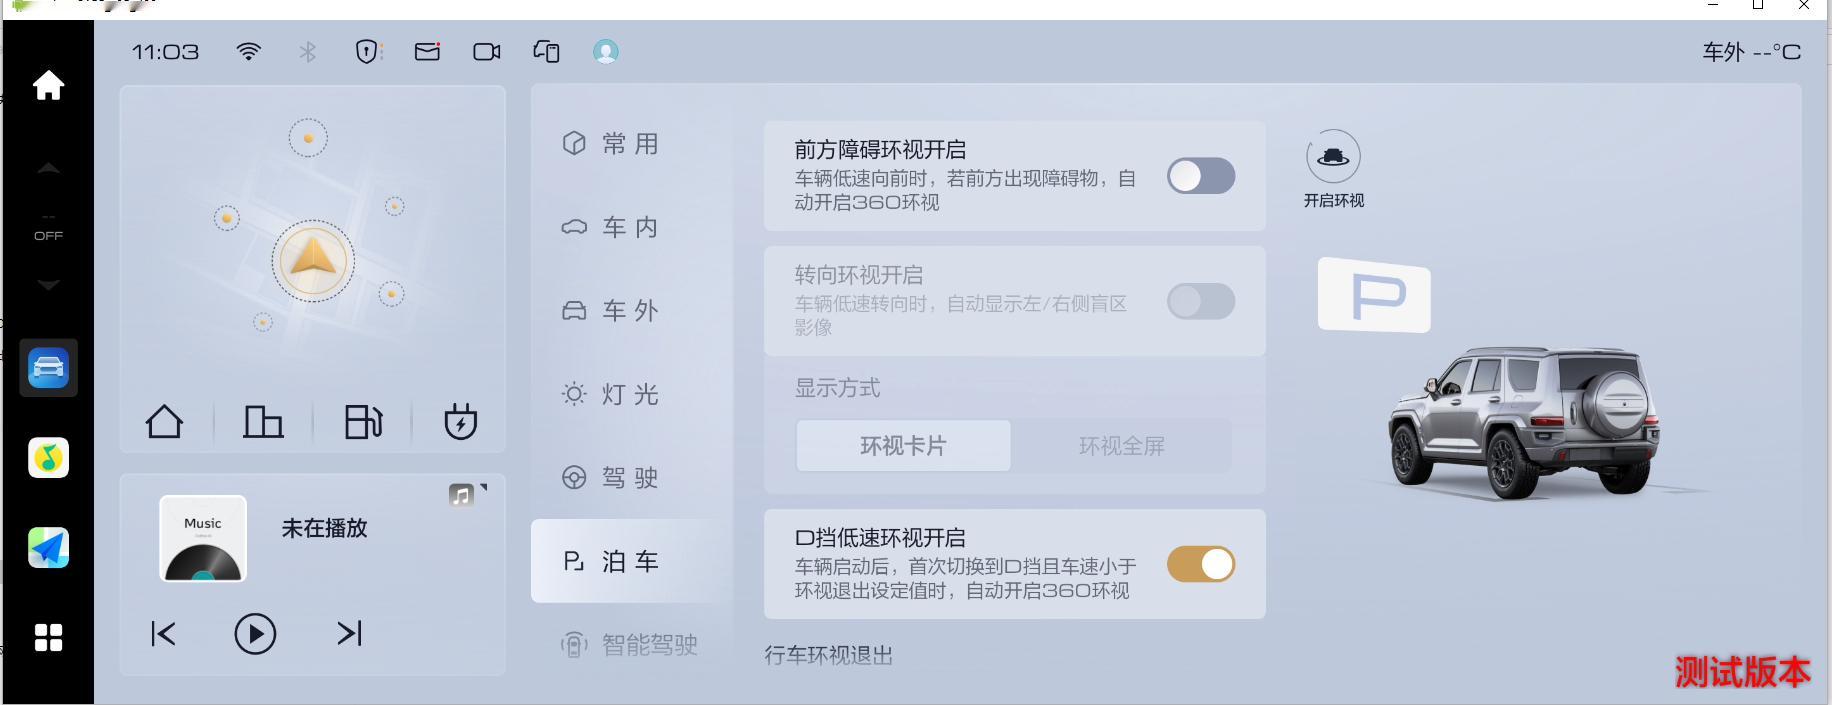Disable the D挡低速环视开启 toggle
The width and height of the screenshot is (1832, 705).
click(1201, 564)
